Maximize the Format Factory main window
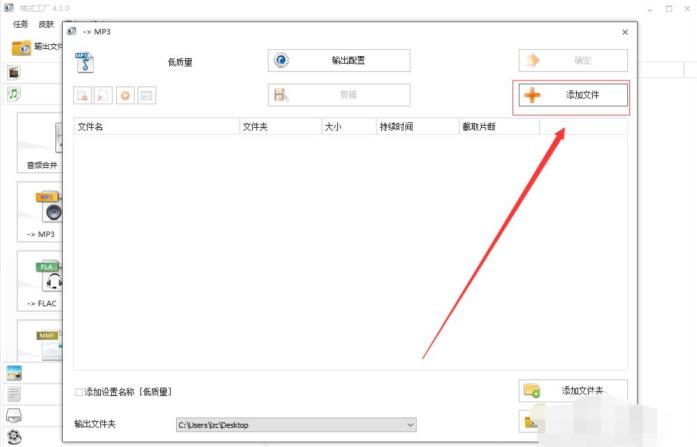 click(669, 8)
